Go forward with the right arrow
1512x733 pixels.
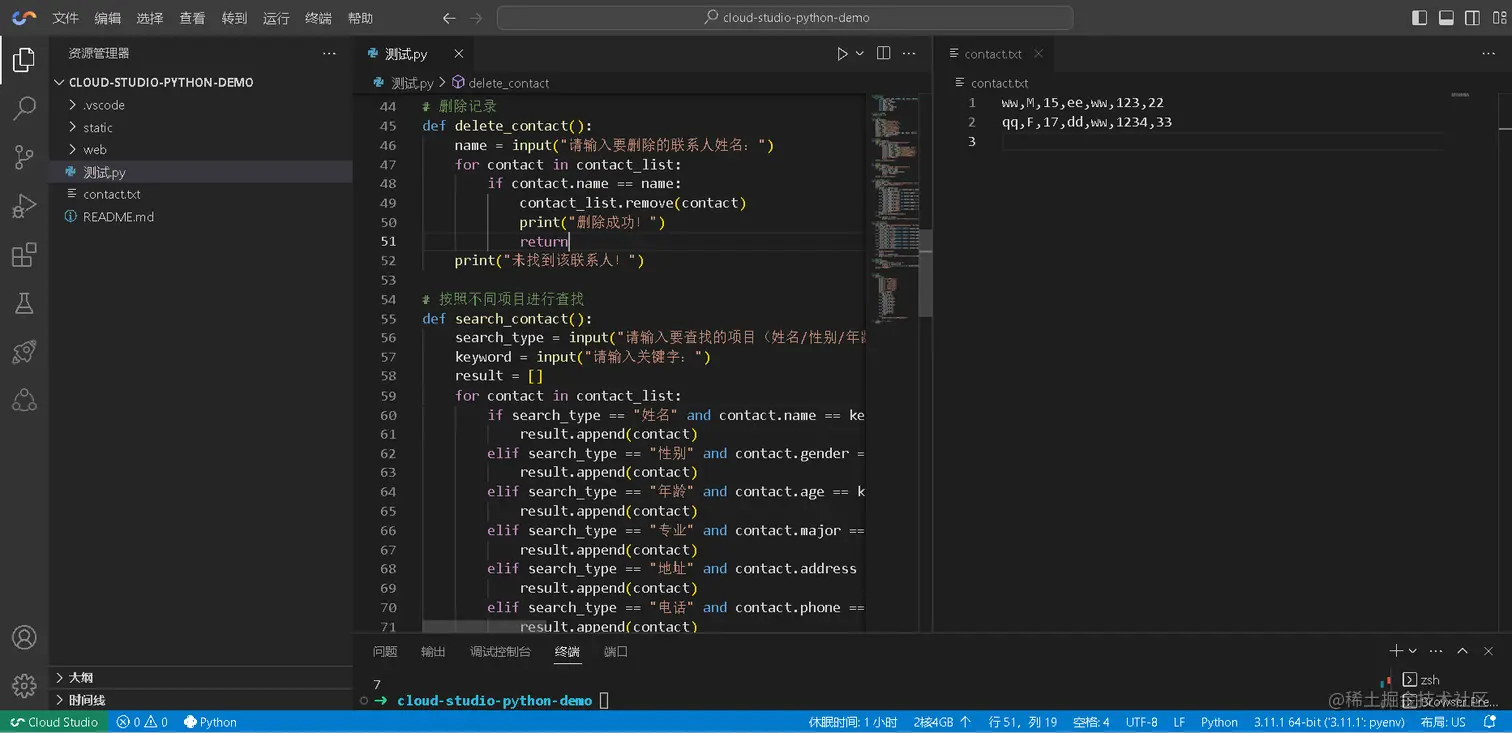[476, 18]
